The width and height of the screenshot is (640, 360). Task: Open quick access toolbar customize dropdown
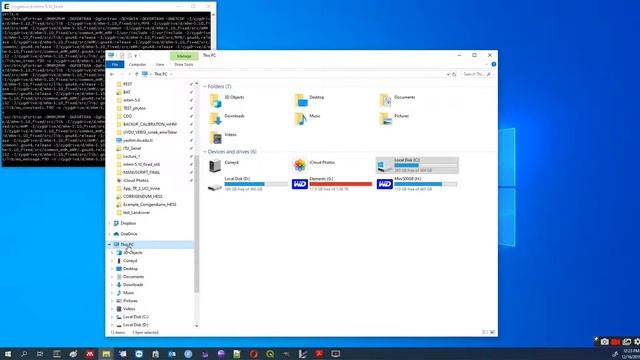click(x=136, y=56)
